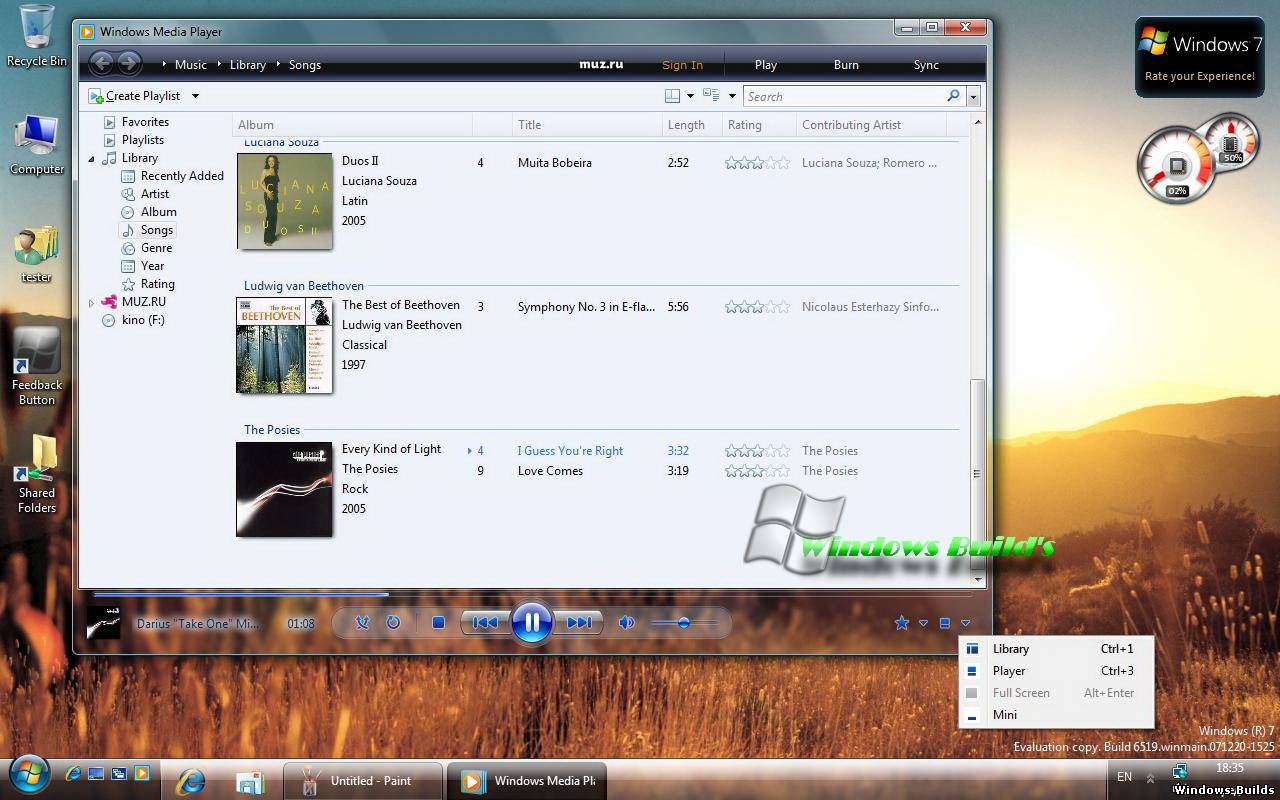The width and height of the screenshot is (1280, 800).
Task: Click the Ludwig van Beethoven group header
Action: click(304, 286)
